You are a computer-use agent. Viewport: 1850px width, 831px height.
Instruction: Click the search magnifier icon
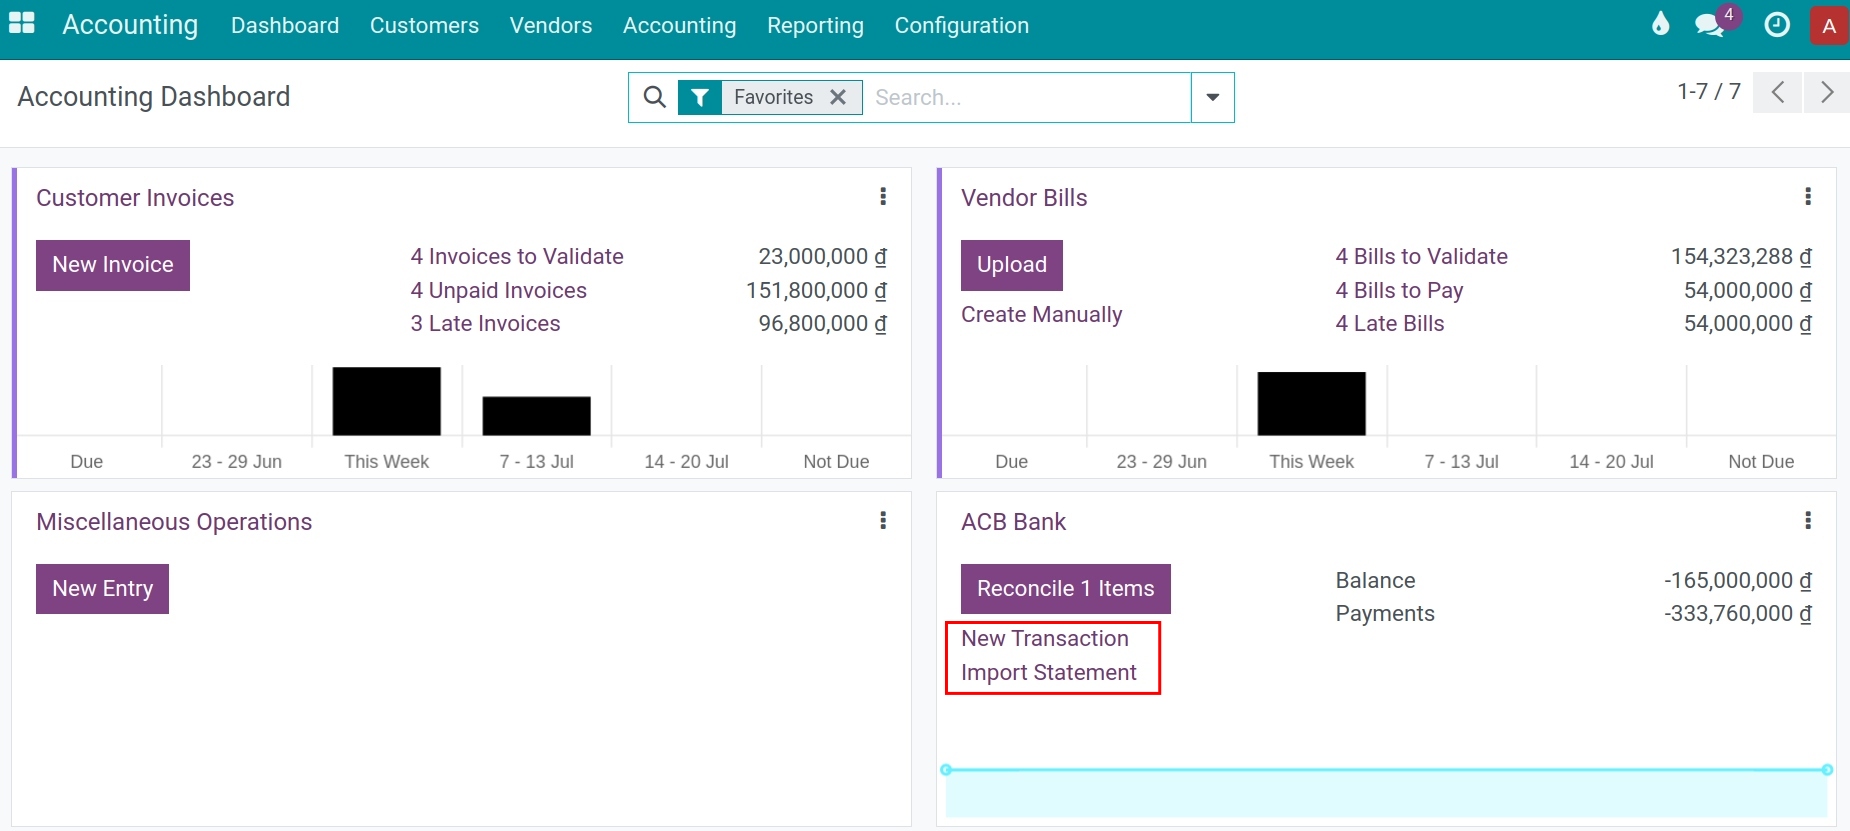tap(654, 97)
